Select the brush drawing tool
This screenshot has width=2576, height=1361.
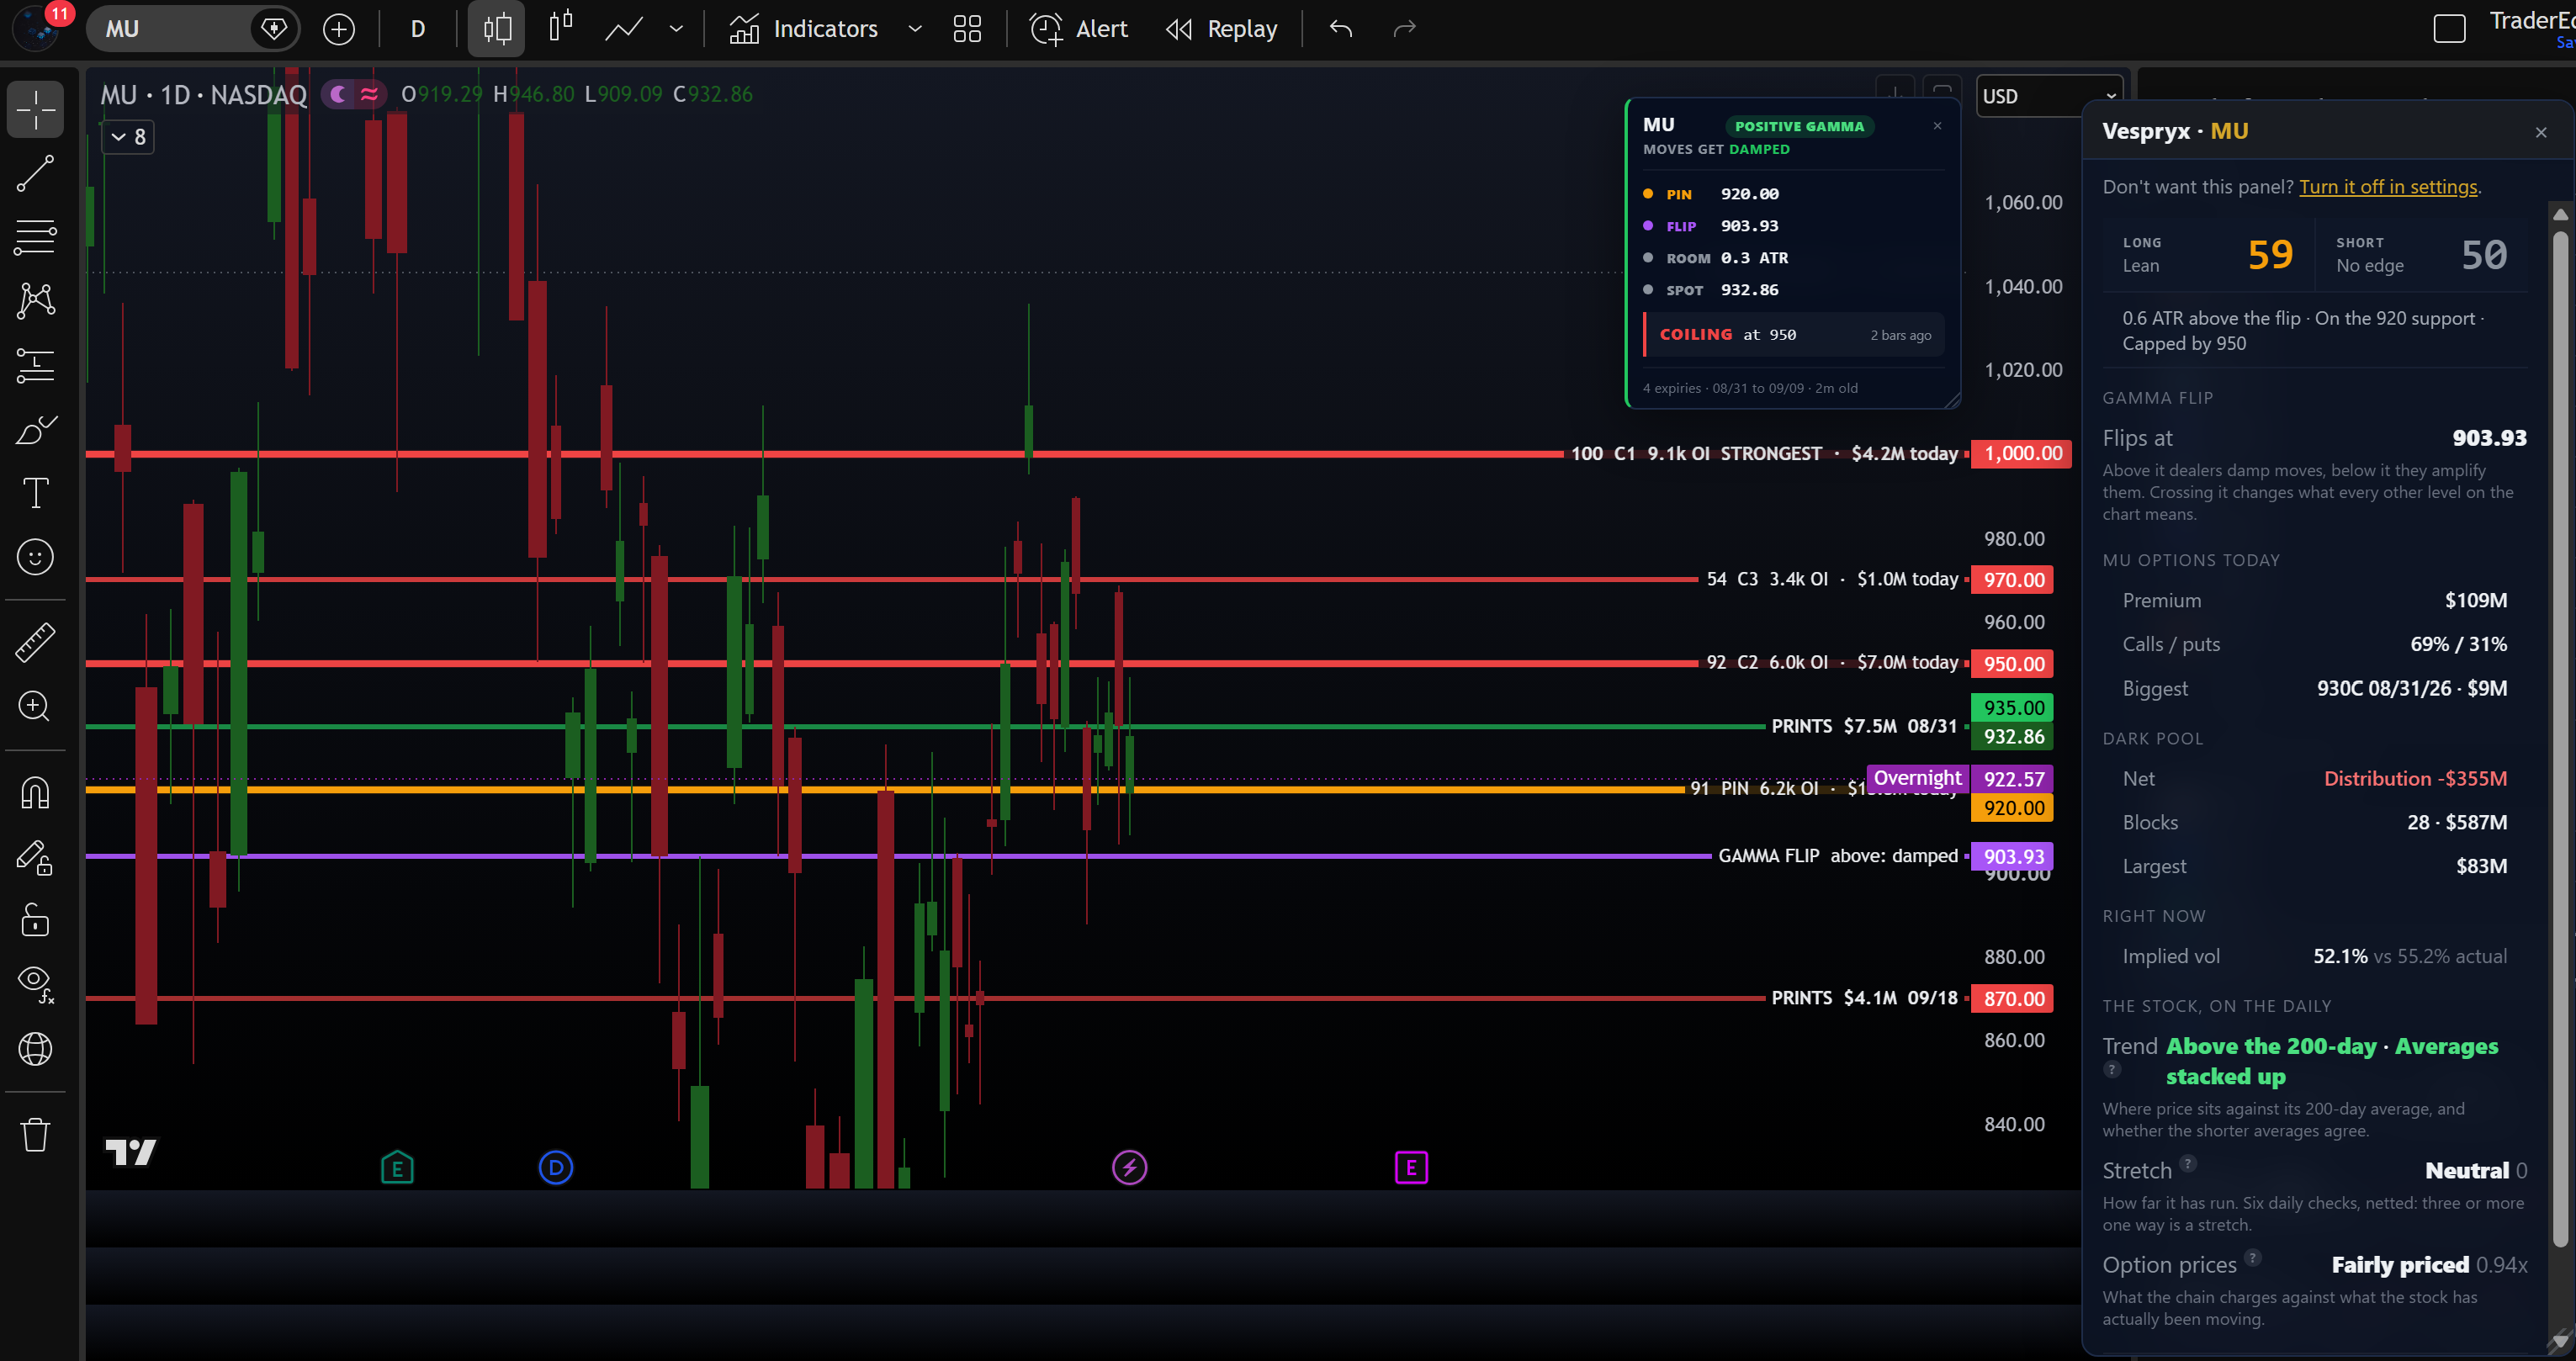tap(35, 430)
